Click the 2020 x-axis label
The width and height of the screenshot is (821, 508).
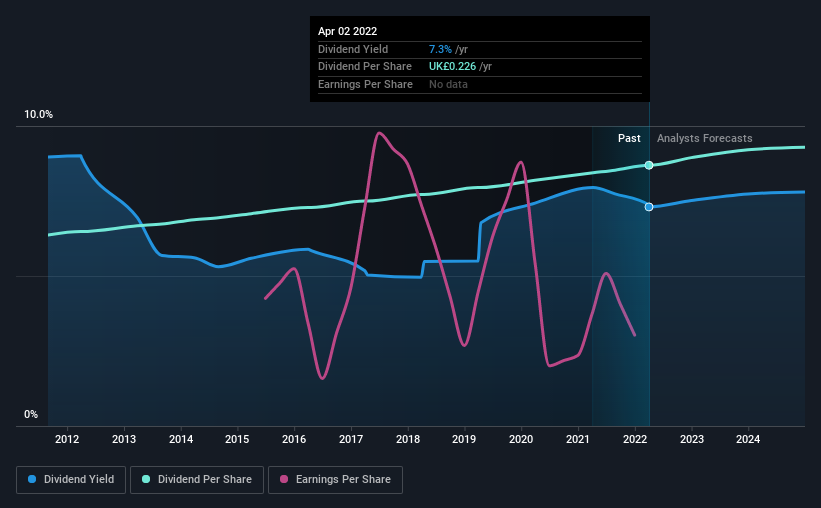(521, 439)
